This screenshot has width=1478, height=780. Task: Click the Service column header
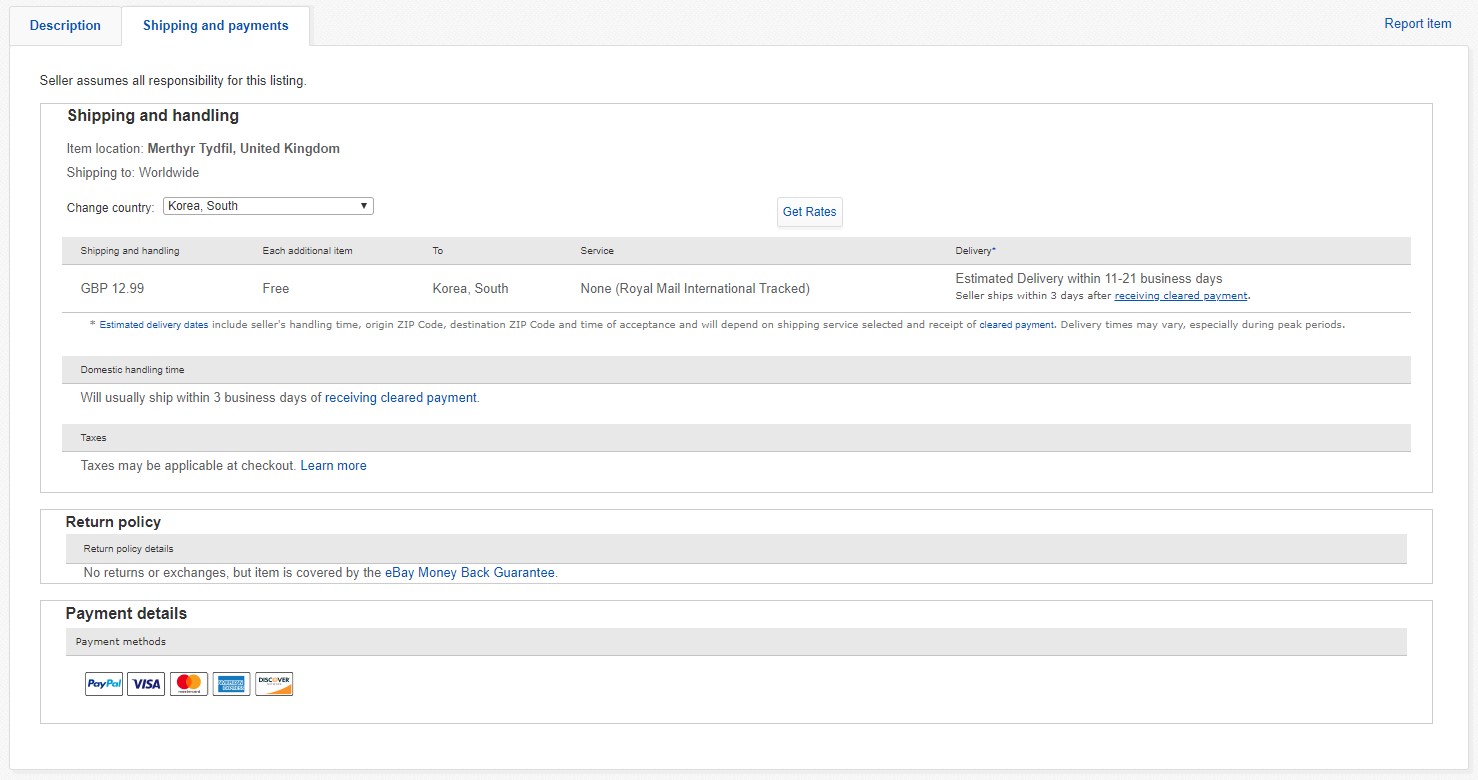click(597, 251)
